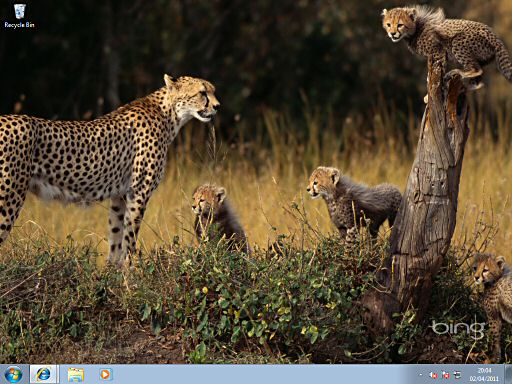
Task: Open the clock showing 20:04
Action: click(x=484, y=375)
